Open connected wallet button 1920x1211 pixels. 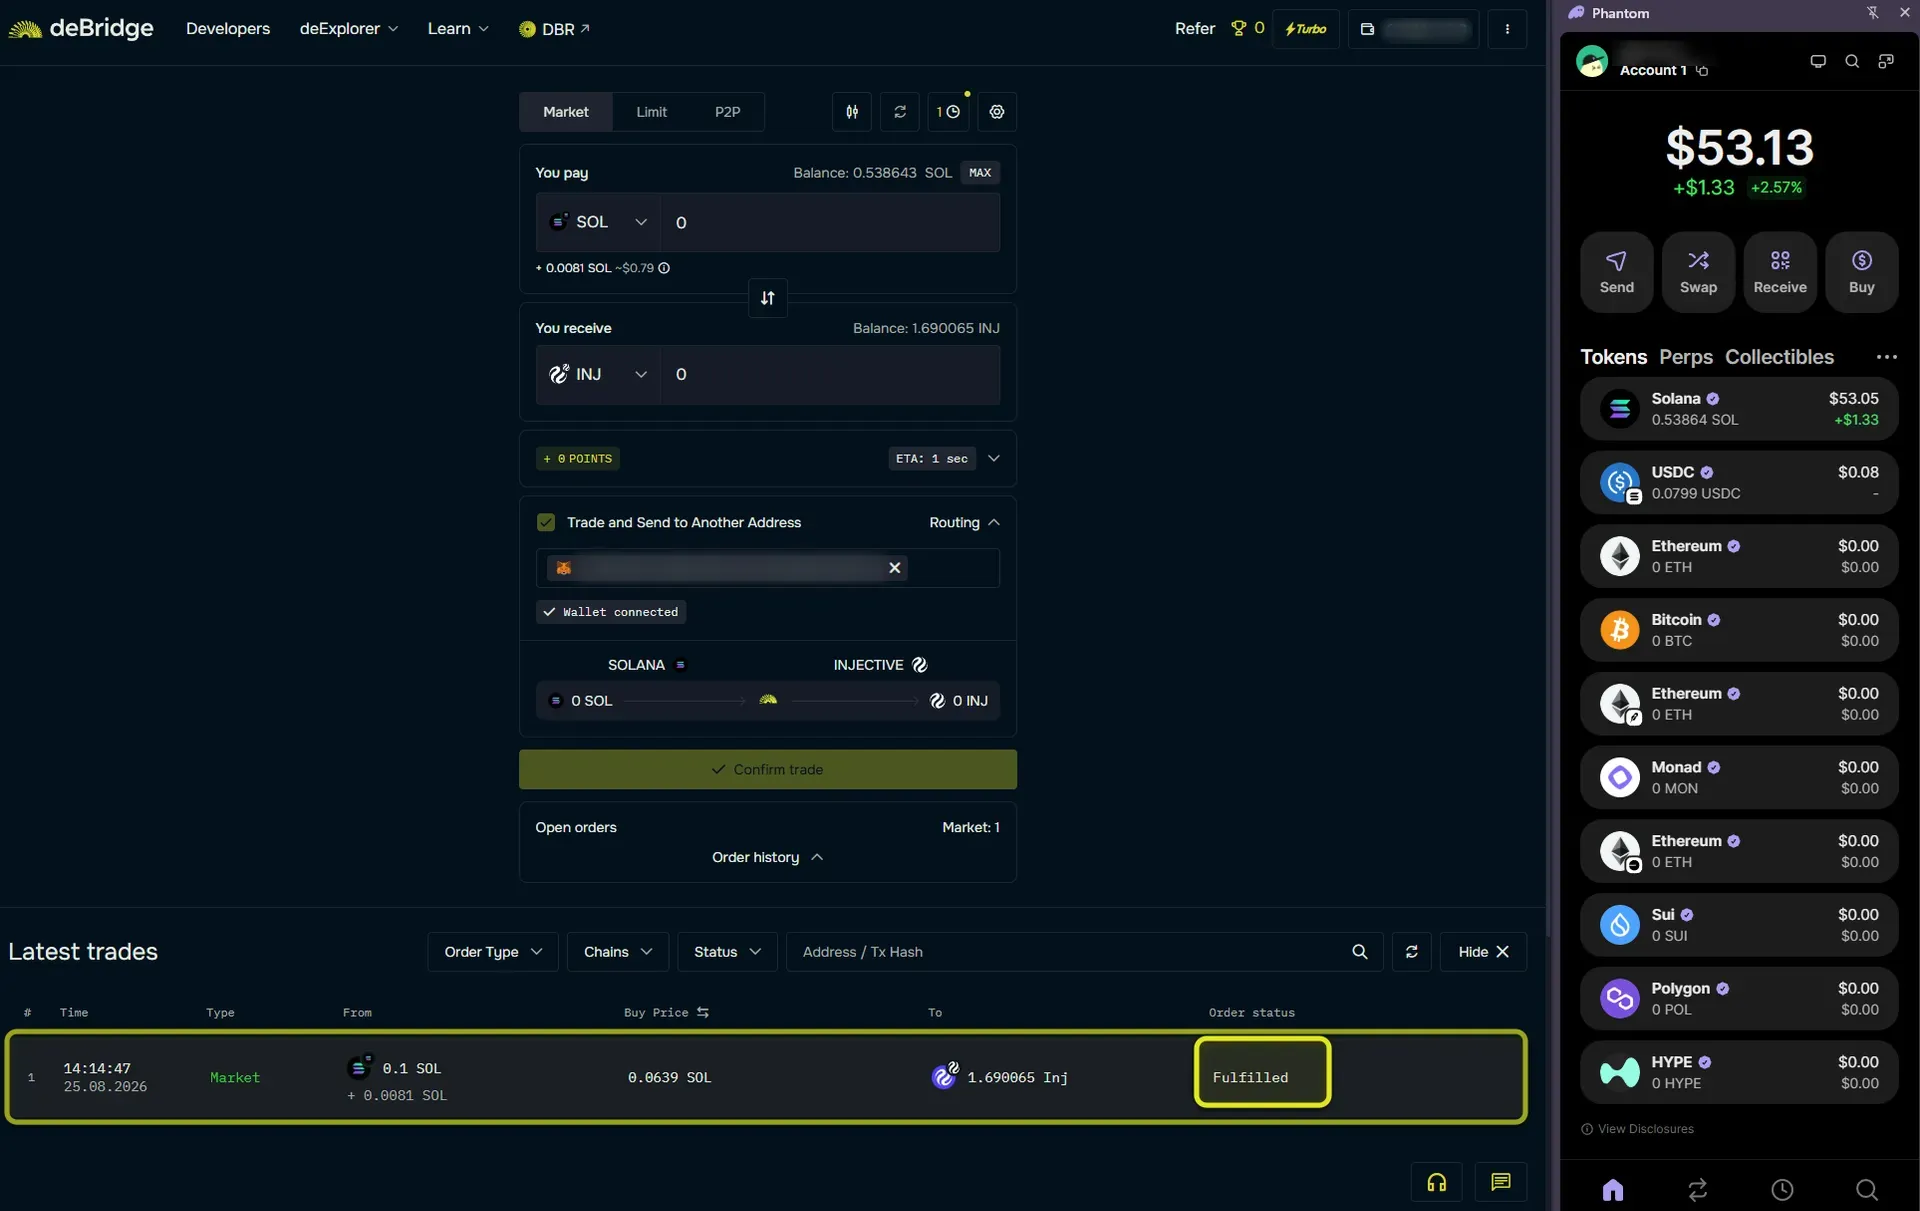point(1414,29)
